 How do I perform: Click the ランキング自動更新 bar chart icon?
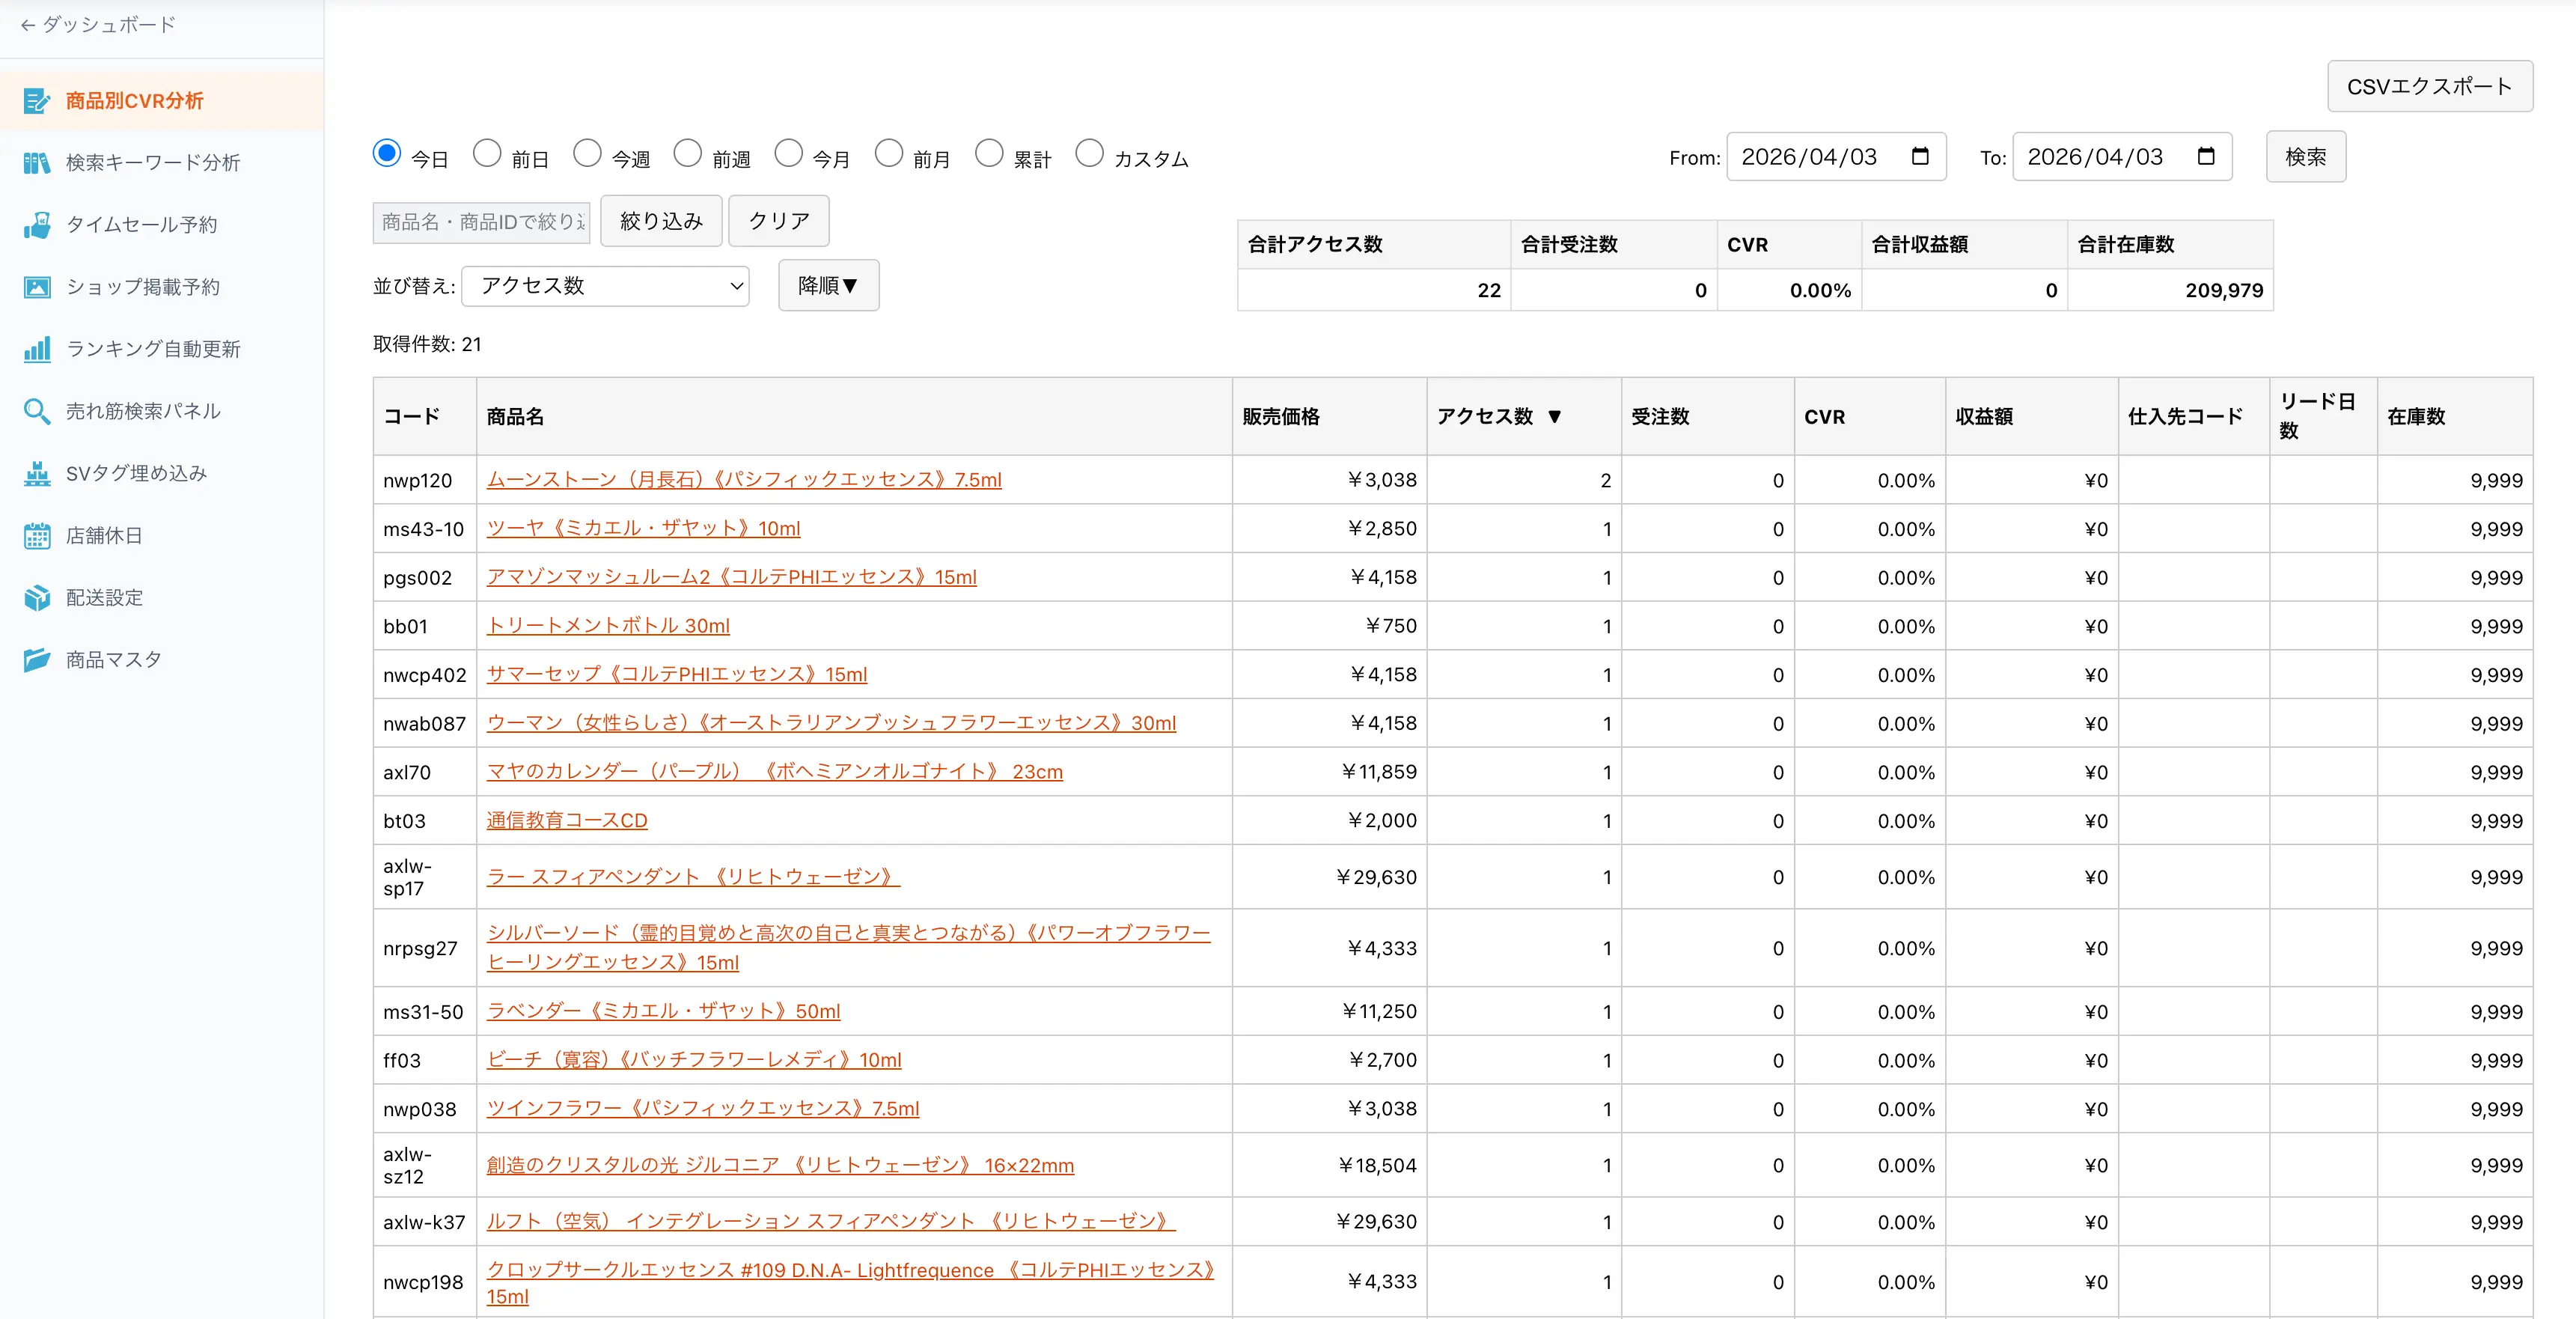coord(37,349)
